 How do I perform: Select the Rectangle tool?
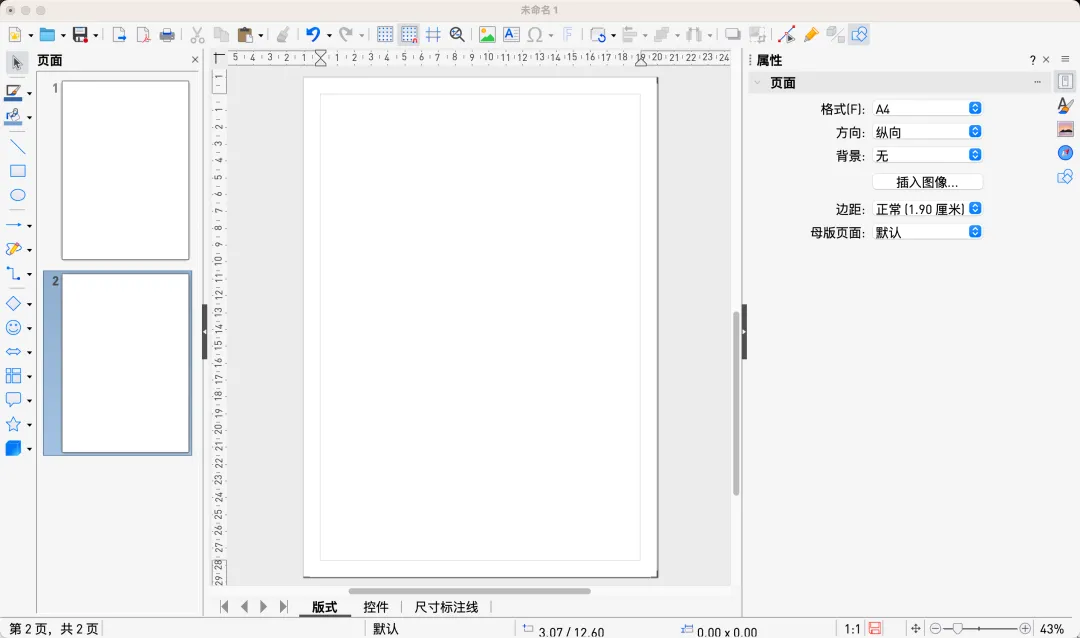[x=18, y=171]
